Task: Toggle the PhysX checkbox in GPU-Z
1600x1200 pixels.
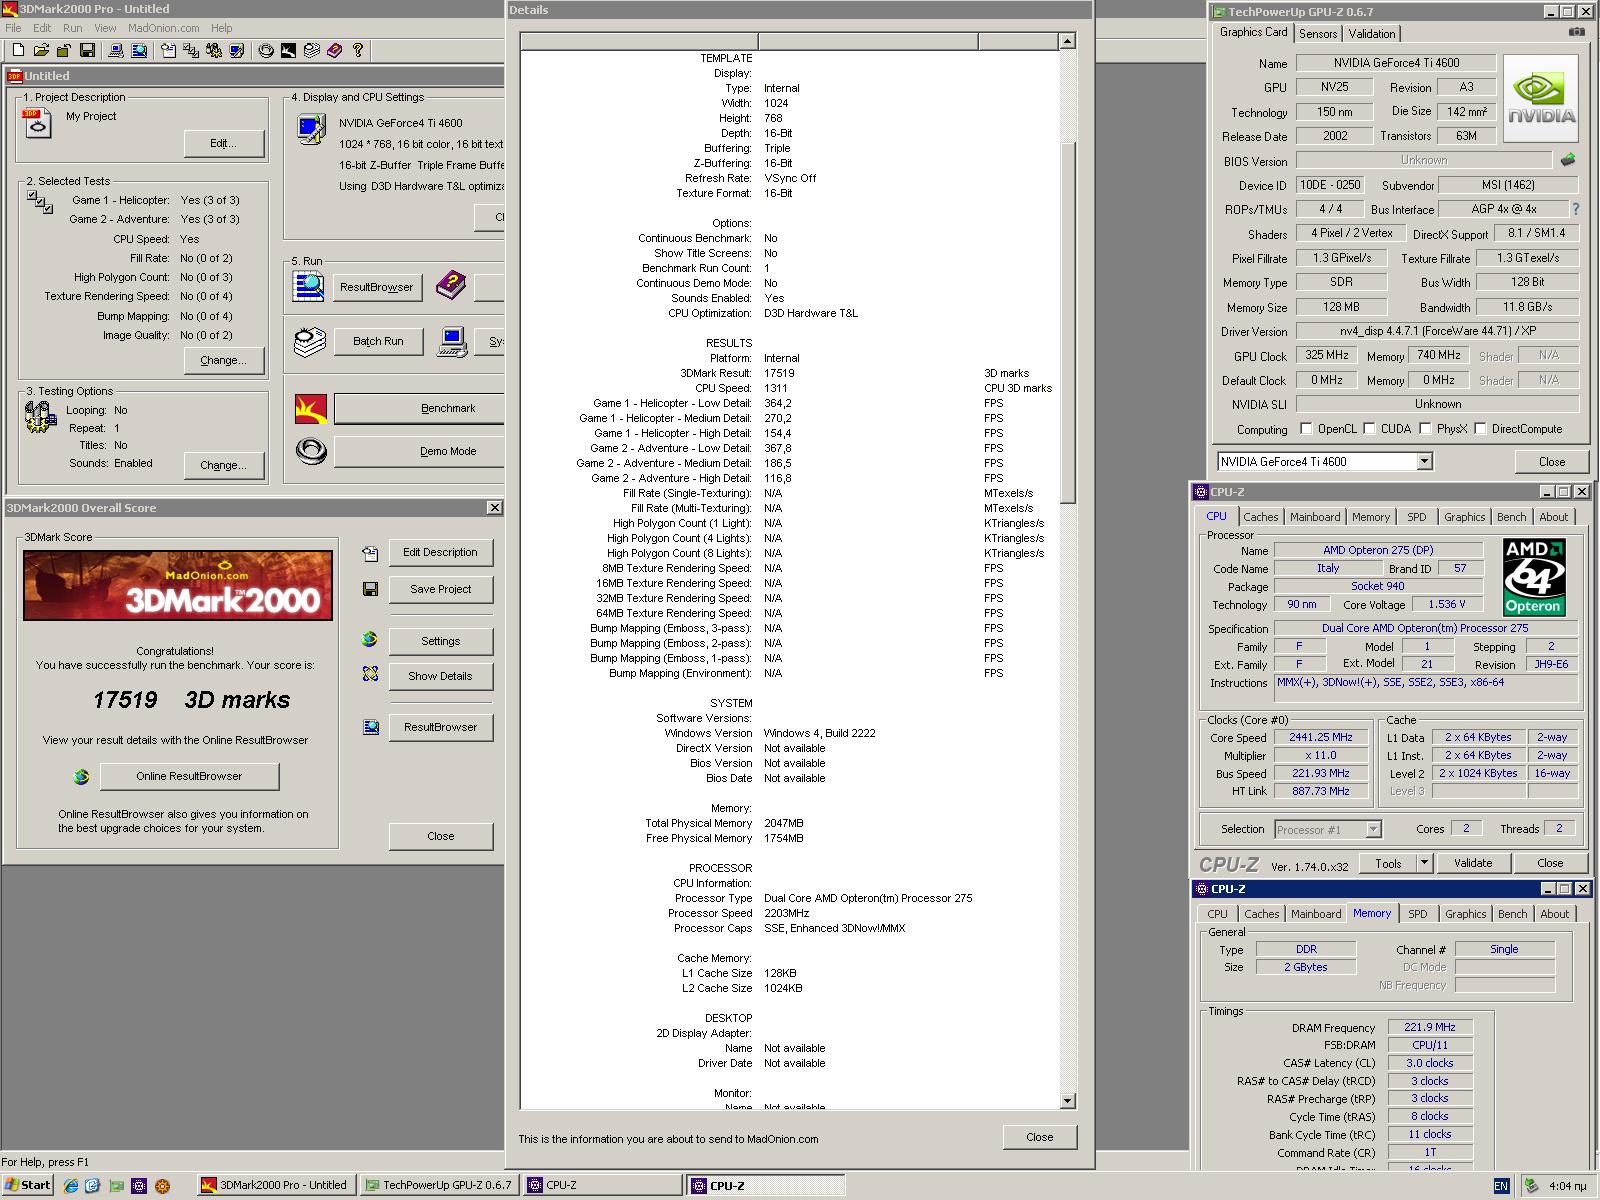Action: [x=1425, y=428]
